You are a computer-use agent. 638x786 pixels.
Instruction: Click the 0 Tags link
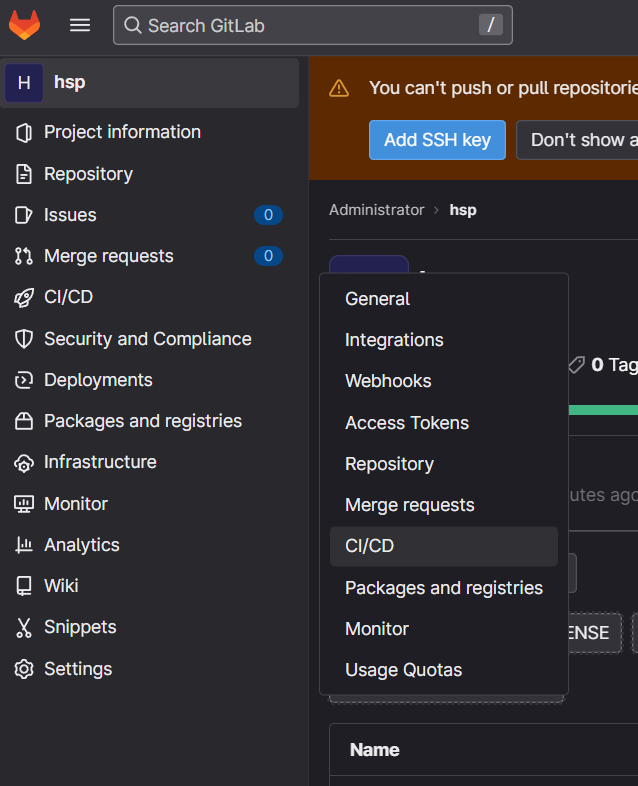tap(614, 365)
